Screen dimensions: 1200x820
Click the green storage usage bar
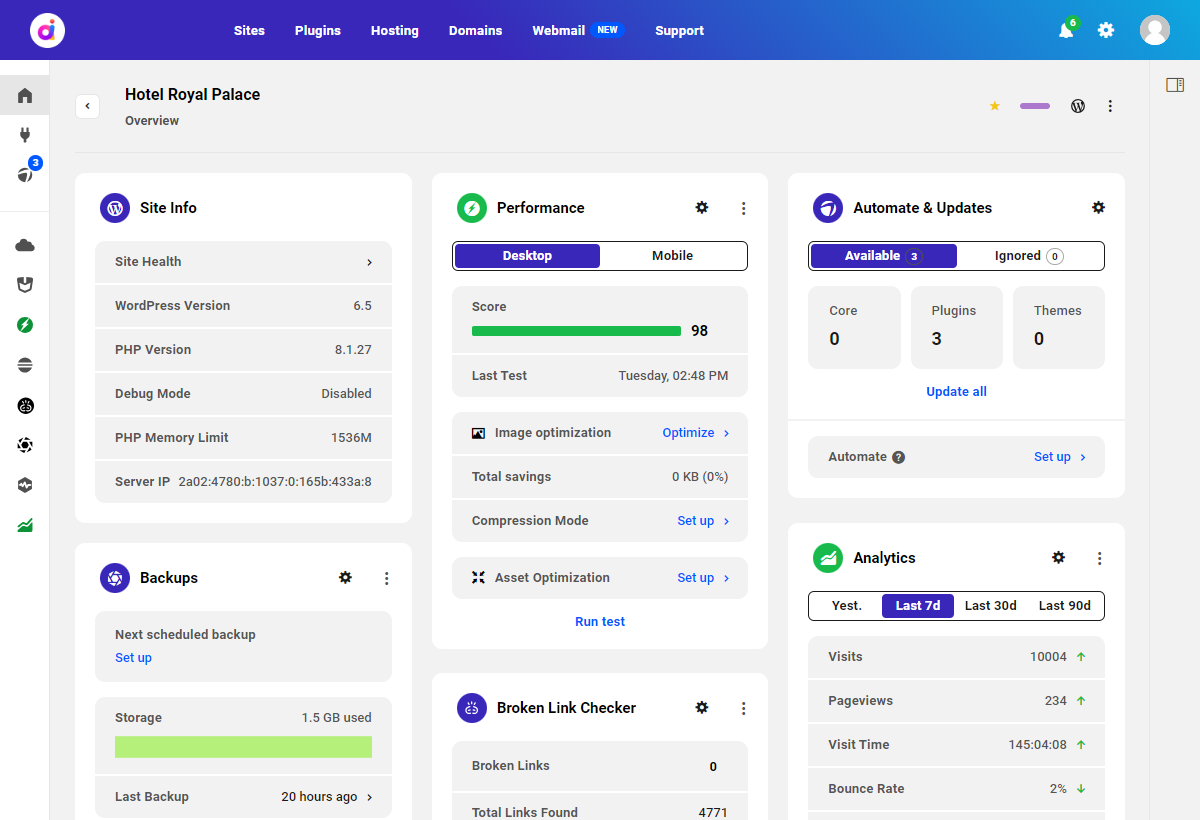click(x=243, y=747)
